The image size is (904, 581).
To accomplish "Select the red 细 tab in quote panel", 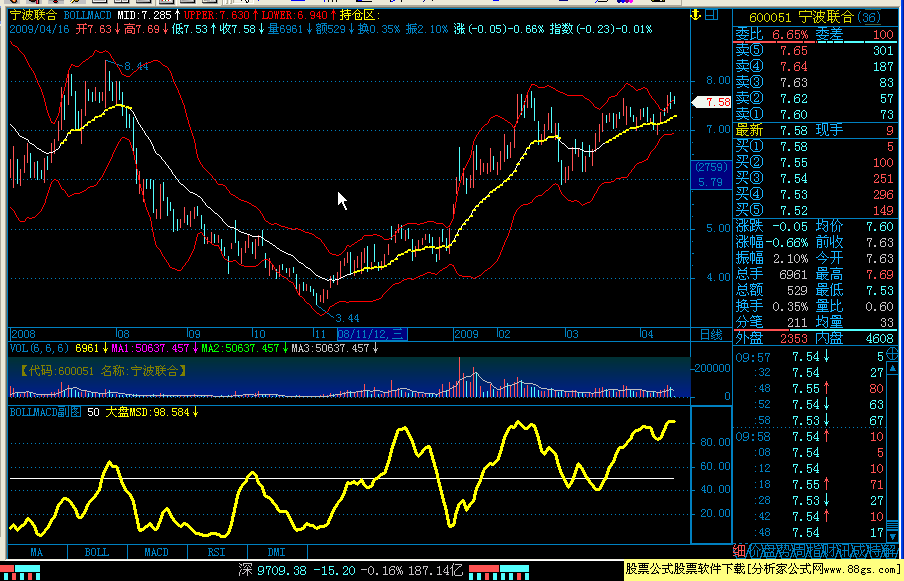I will coord(740,551).
